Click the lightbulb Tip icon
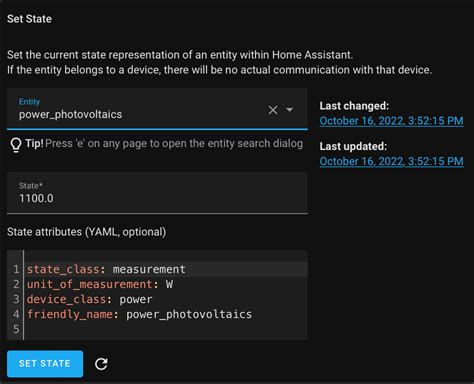The width and height of the screenshot is (474, 384). click(x=16, y=145)
